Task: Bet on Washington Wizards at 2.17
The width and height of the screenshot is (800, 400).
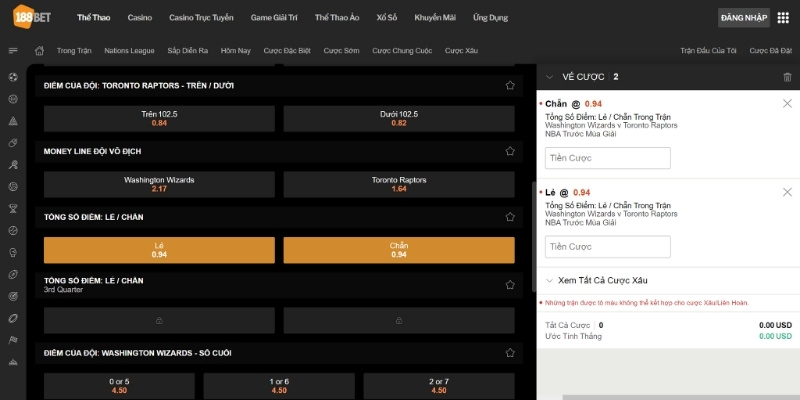Action: [x=159, y=184]
